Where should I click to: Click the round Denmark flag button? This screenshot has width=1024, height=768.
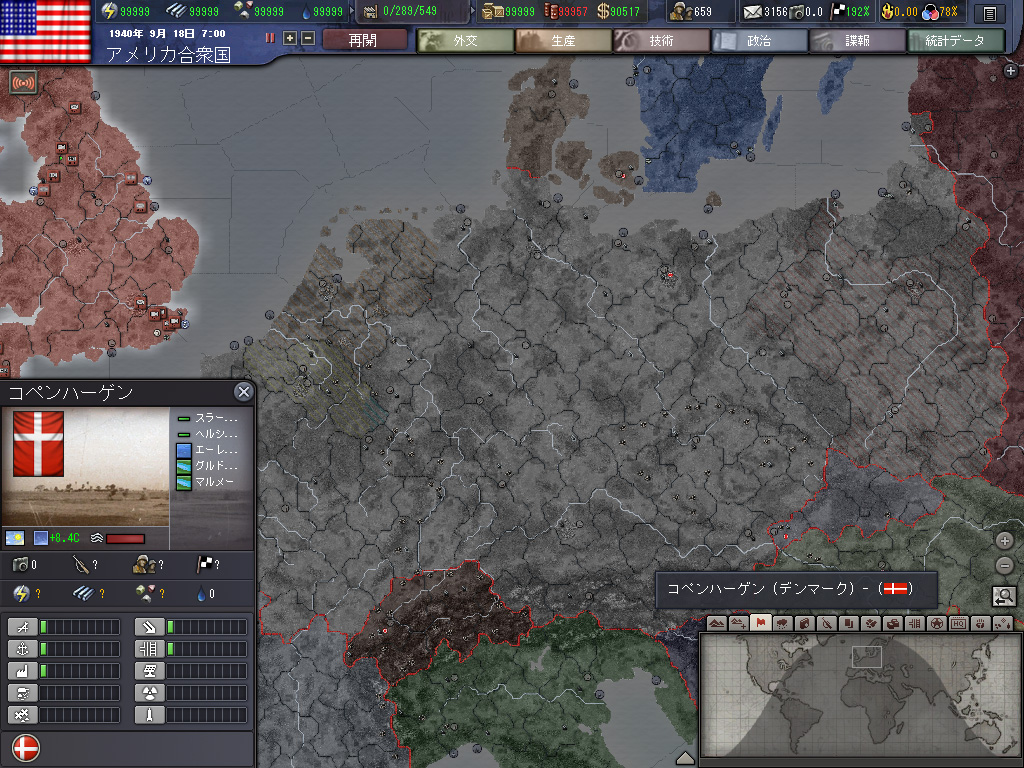(x=26, y=748)
